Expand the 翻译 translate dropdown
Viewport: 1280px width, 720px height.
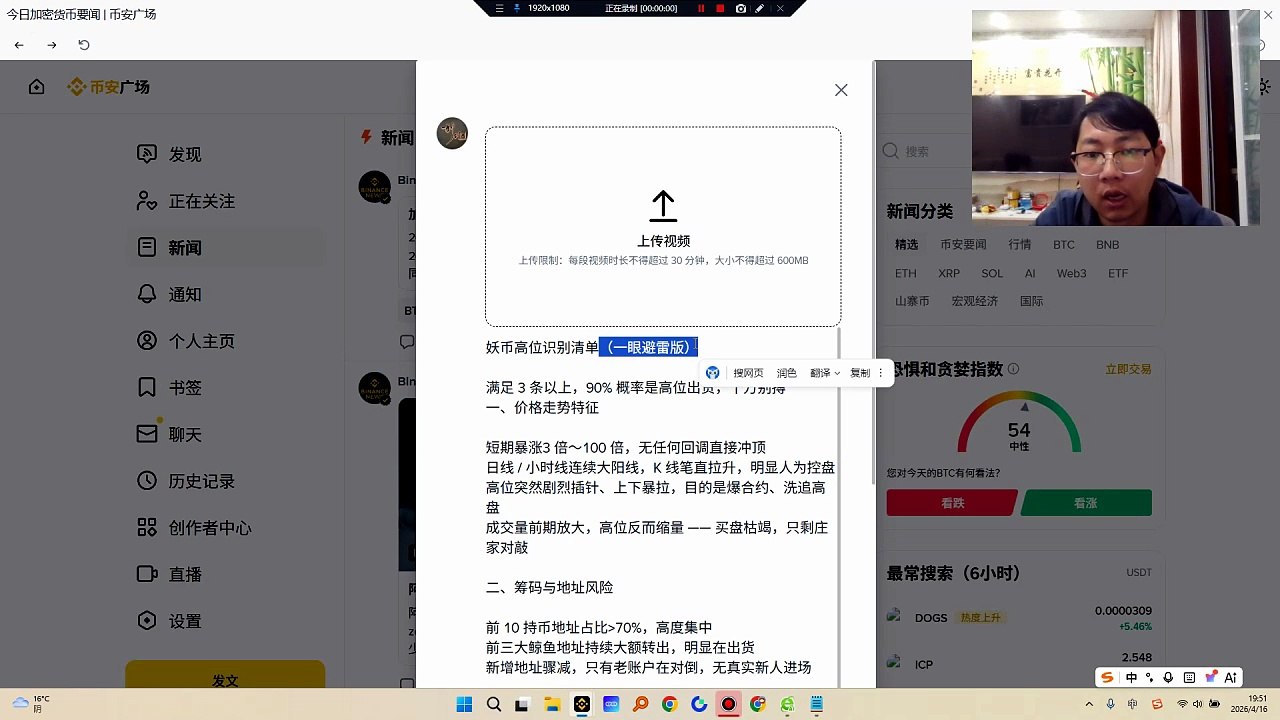coord(824,373)
